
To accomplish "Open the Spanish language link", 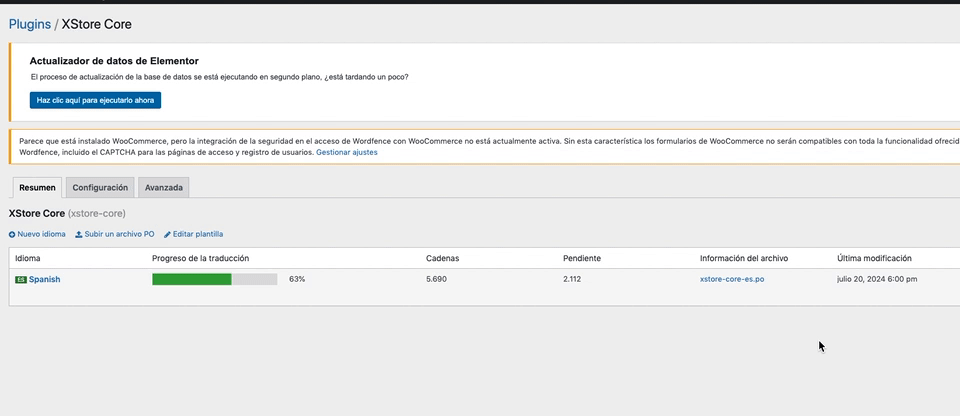I will click(x=44, y=280).
